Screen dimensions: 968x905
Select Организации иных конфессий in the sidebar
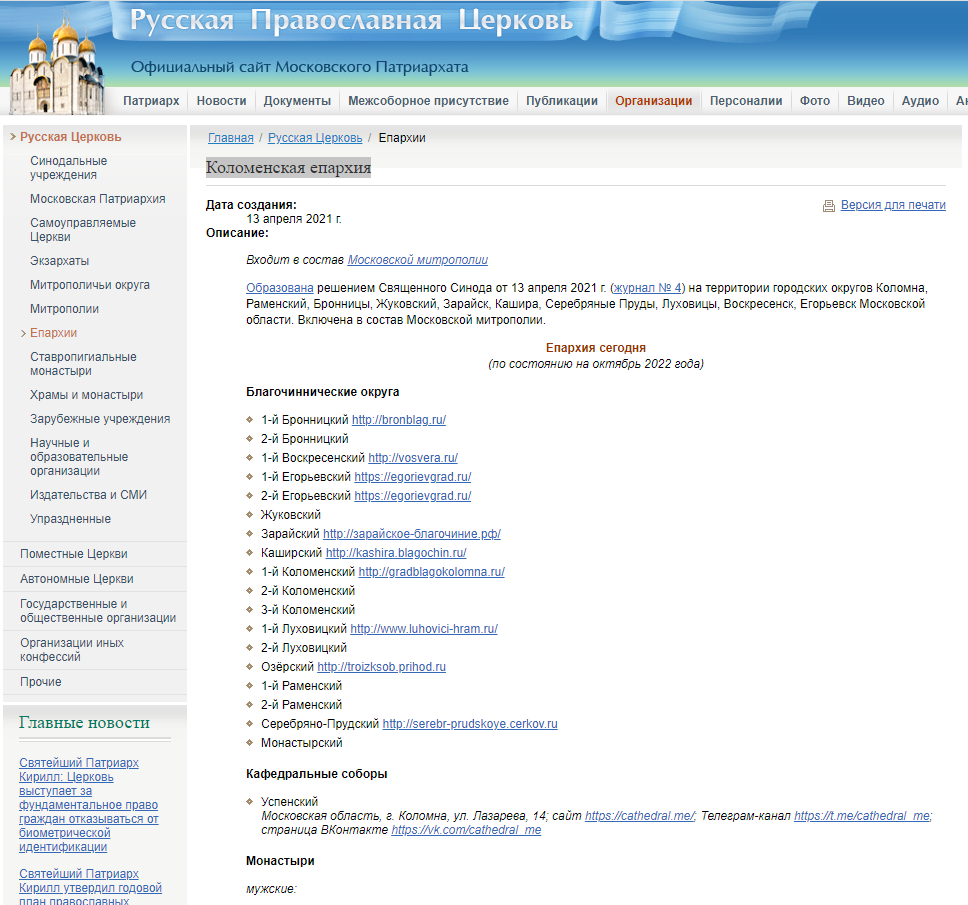[72, 650]
